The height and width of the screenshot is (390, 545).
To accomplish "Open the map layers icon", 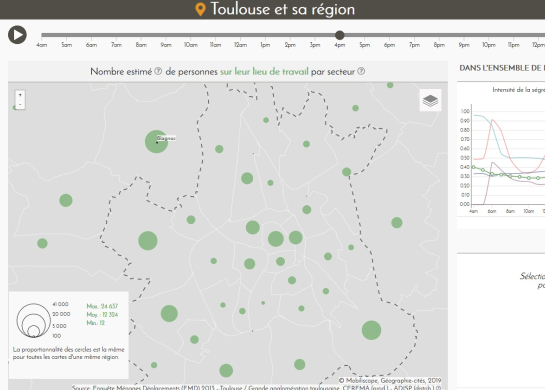I will 430,100.
